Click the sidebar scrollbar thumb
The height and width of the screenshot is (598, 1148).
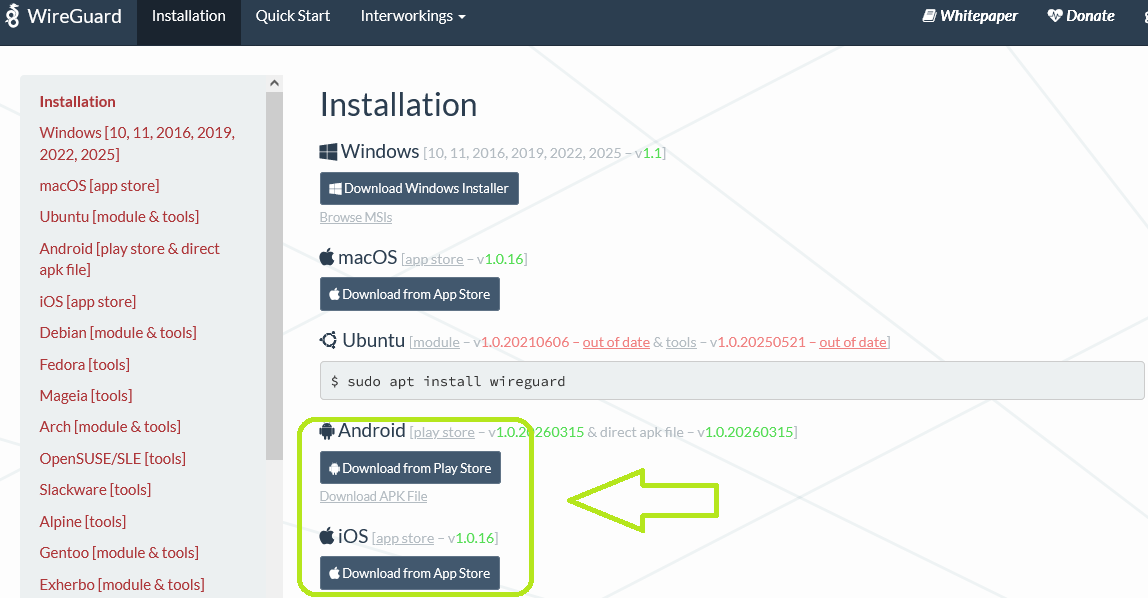[275, 276]
